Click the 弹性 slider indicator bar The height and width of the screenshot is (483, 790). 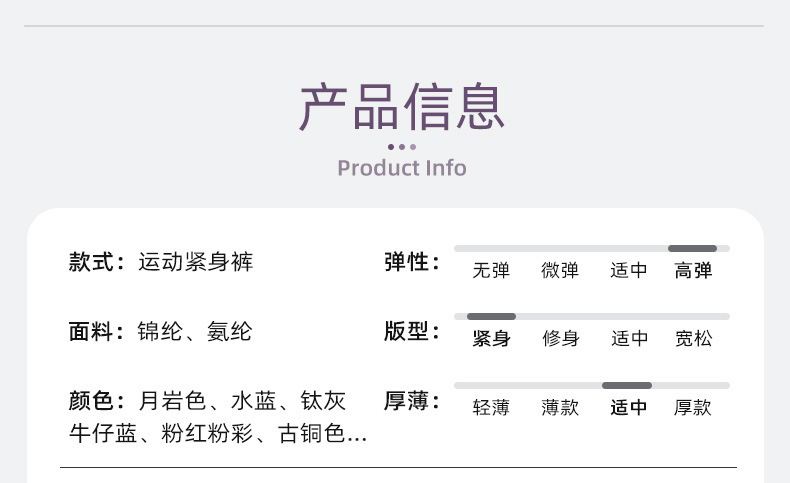692,248
